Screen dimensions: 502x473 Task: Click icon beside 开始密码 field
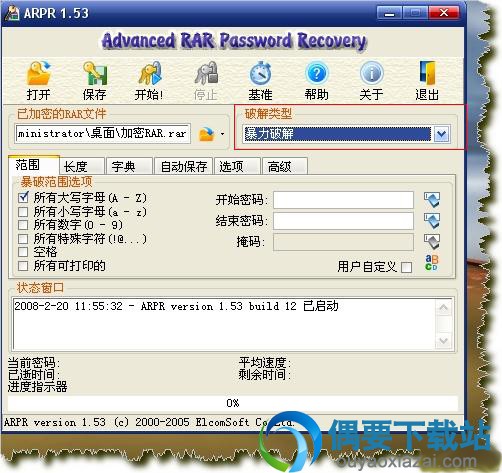pyautogui.click(x=432, y=200)
